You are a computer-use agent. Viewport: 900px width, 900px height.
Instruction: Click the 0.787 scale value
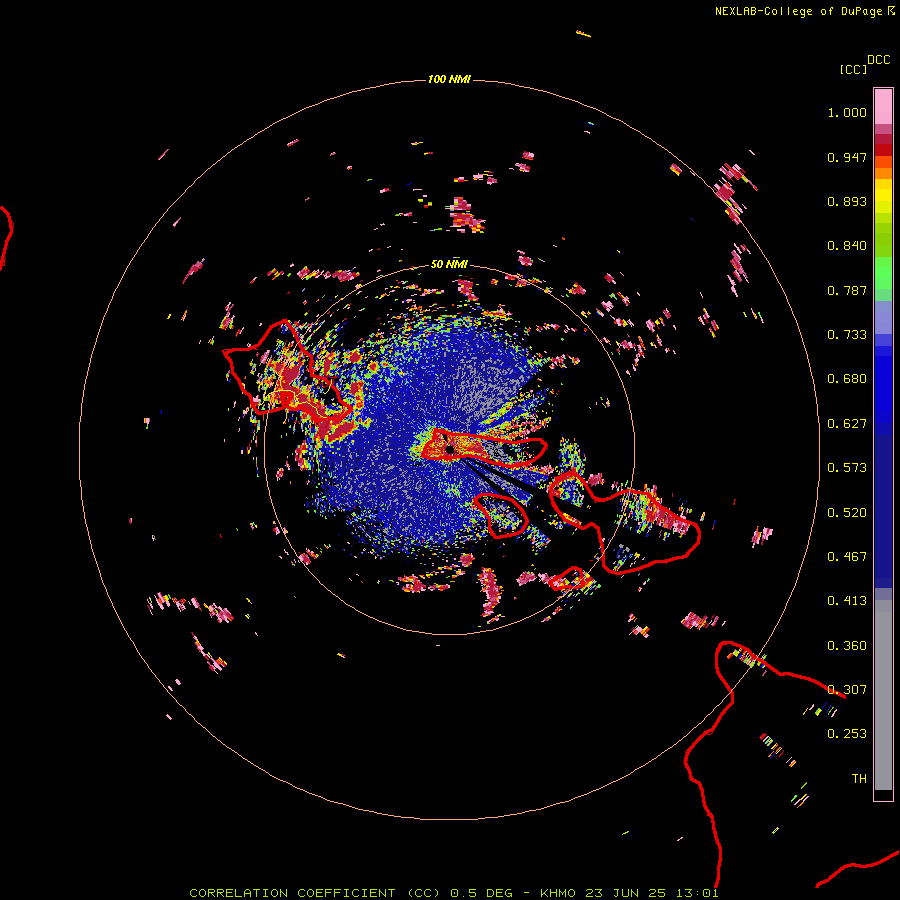coord(847,290)
